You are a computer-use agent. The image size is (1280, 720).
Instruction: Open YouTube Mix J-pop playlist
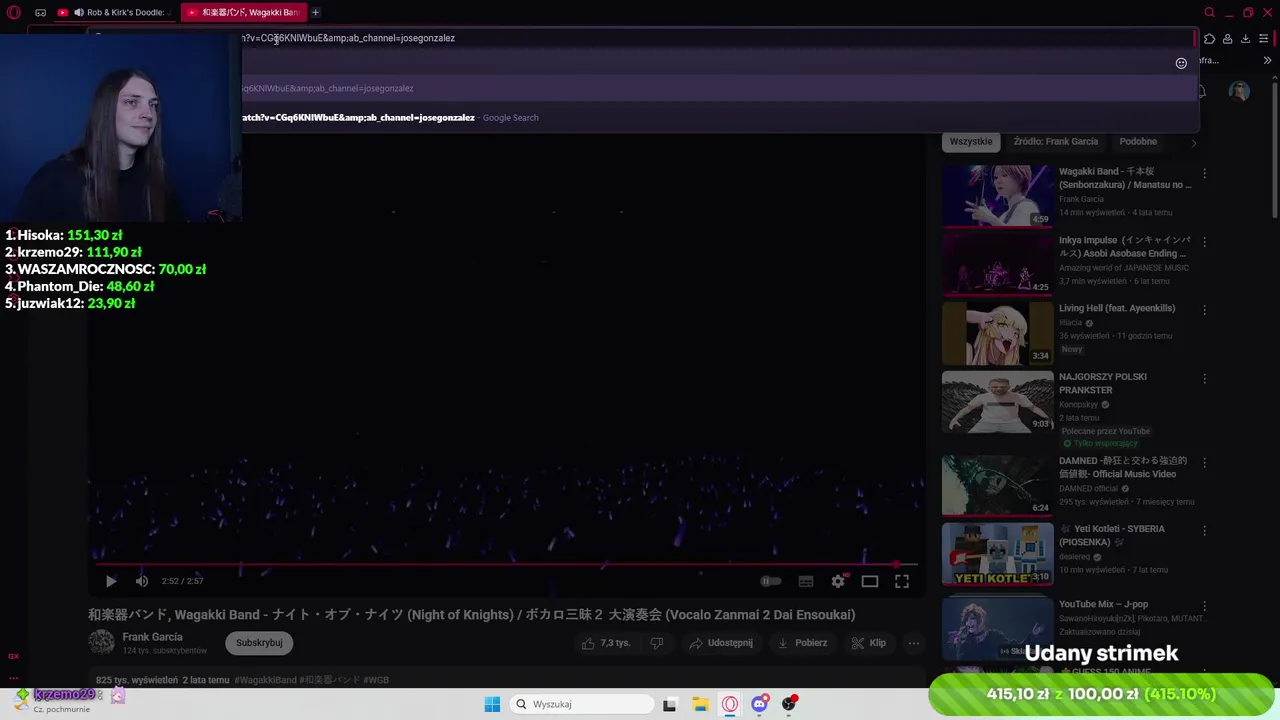997,627
